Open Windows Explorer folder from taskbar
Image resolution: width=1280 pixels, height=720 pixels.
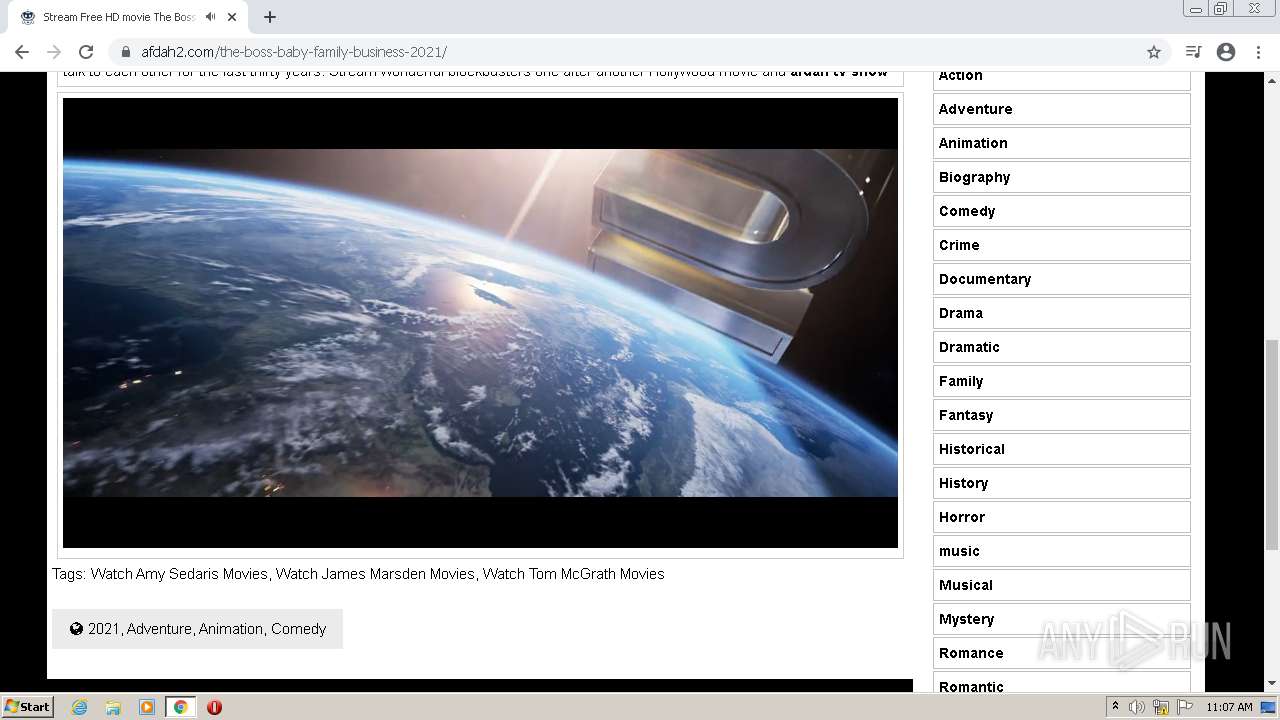tap(113, 707)
